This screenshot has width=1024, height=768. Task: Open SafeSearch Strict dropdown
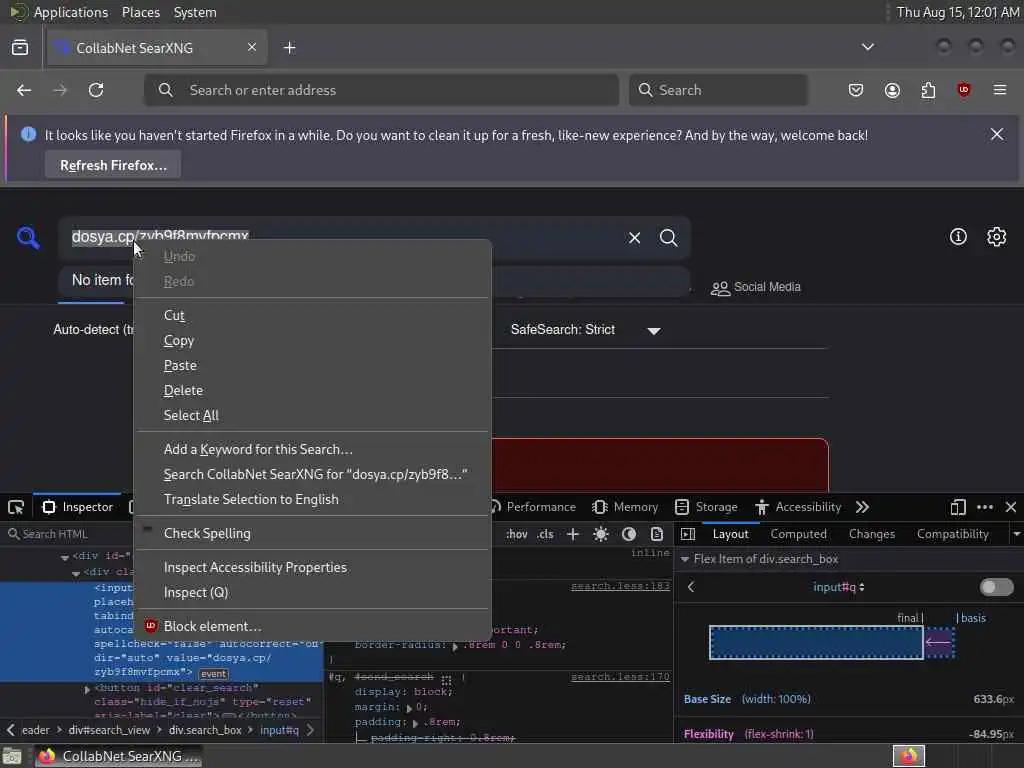tap(585, 330)
